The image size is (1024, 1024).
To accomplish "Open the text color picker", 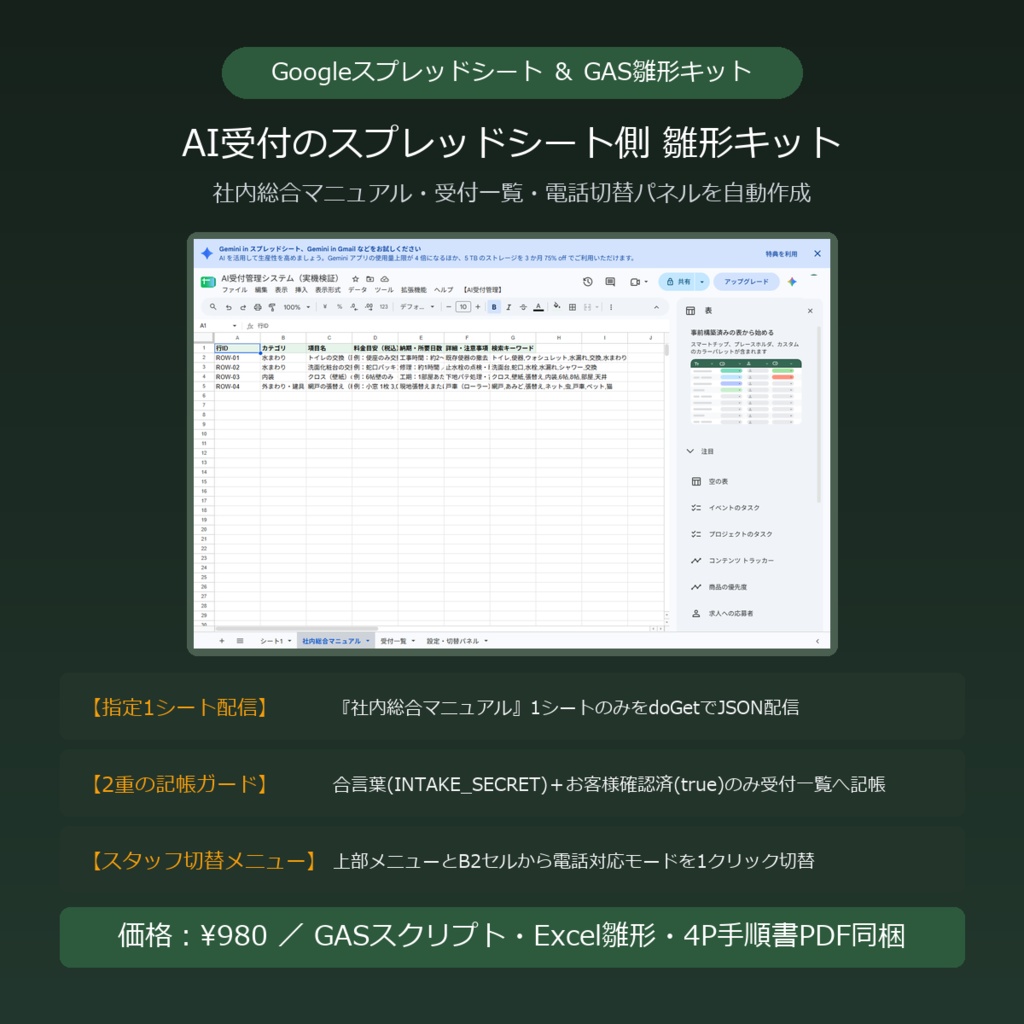I will tap(538, 307).
